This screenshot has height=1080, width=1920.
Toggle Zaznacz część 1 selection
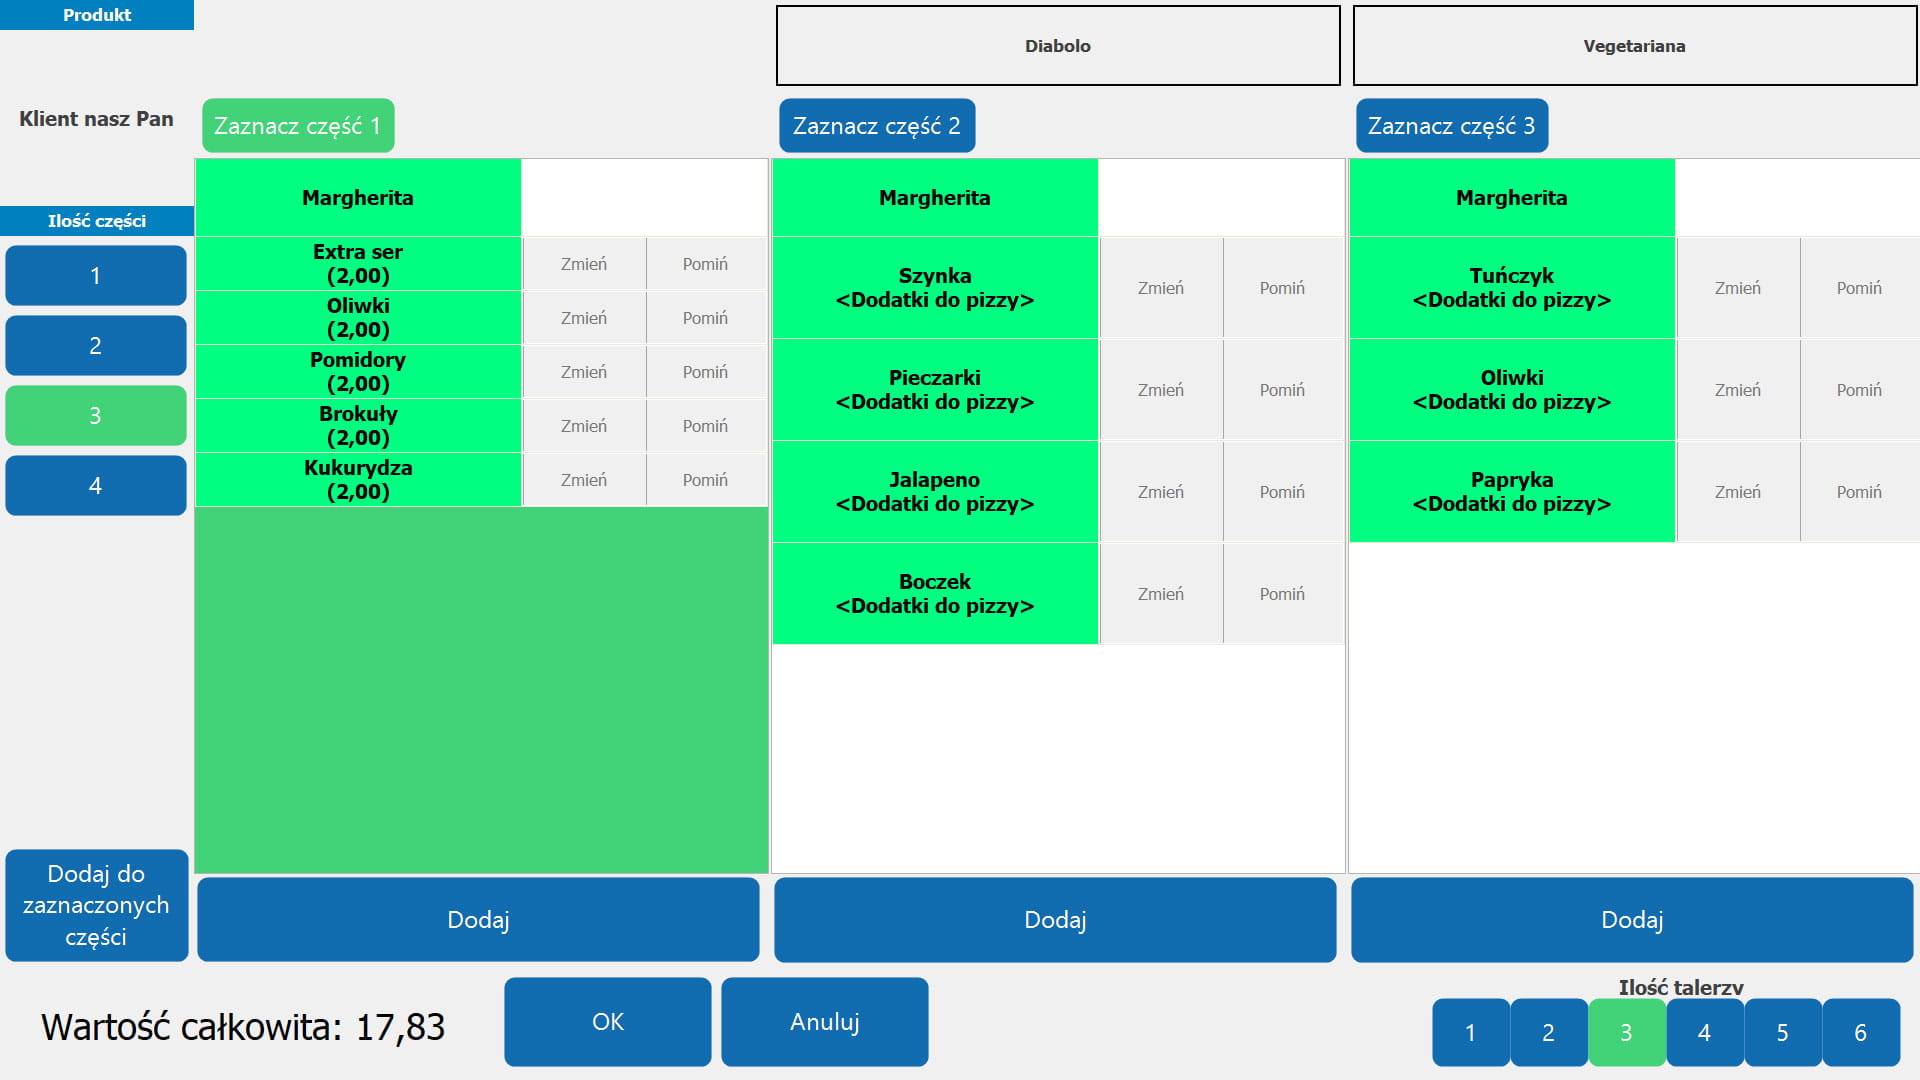point(298,126)
